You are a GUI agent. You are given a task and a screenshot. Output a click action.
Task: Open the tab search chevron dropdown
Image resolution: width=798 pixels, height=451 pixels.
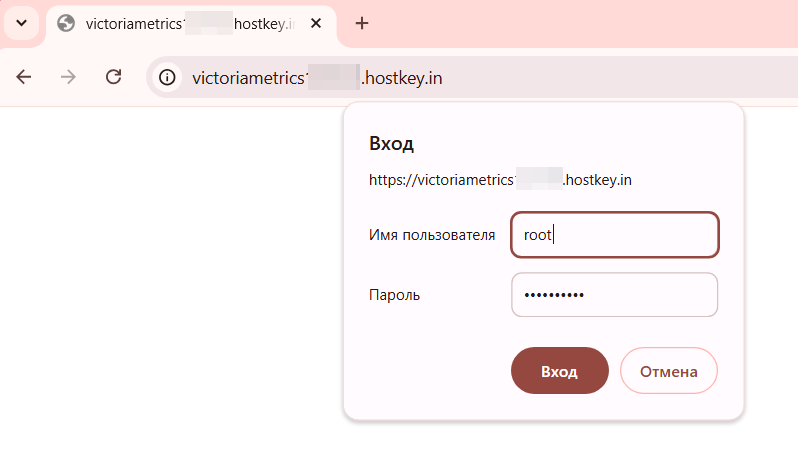pyautogui.click(x=21, y=23)
